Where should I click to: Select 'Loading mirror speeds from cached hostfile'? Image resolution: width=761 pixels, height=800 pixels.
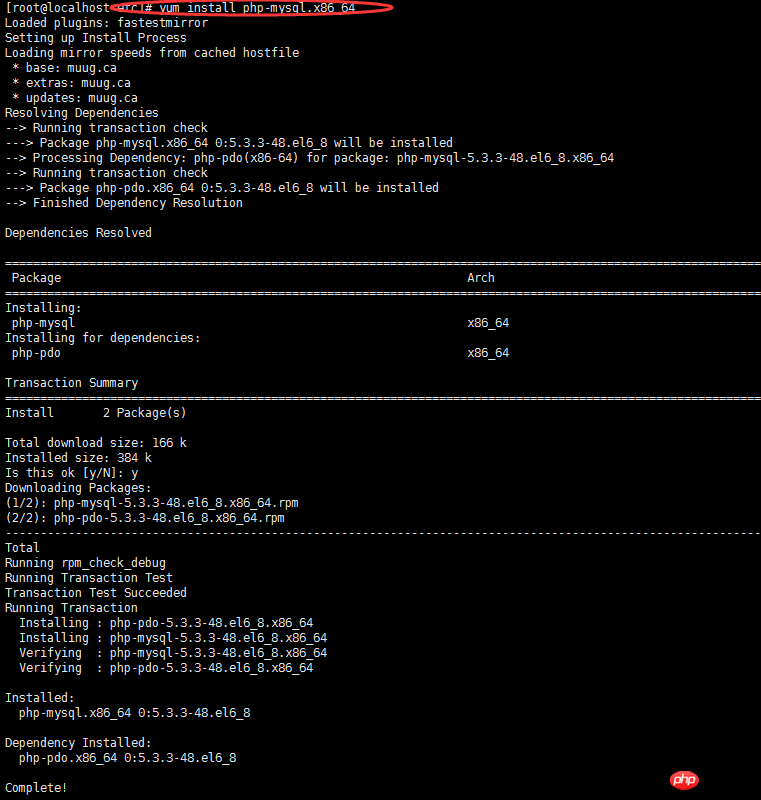[152, 53]
